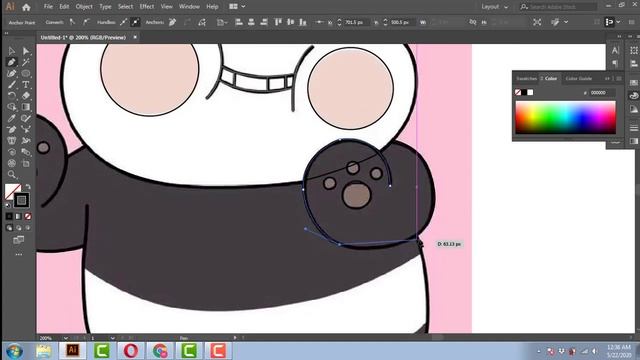Click Vertical Align Top icon
The height and width of the screenshot is (360, 640).
[278, 22]
